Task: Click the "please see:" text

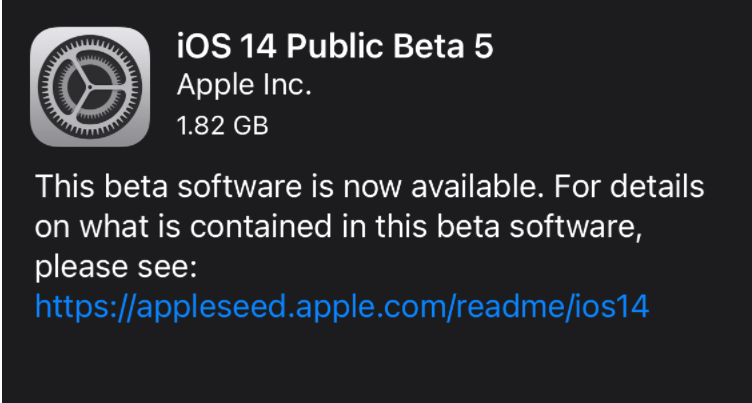Action: pyautogui.click(x=116, y=269)
